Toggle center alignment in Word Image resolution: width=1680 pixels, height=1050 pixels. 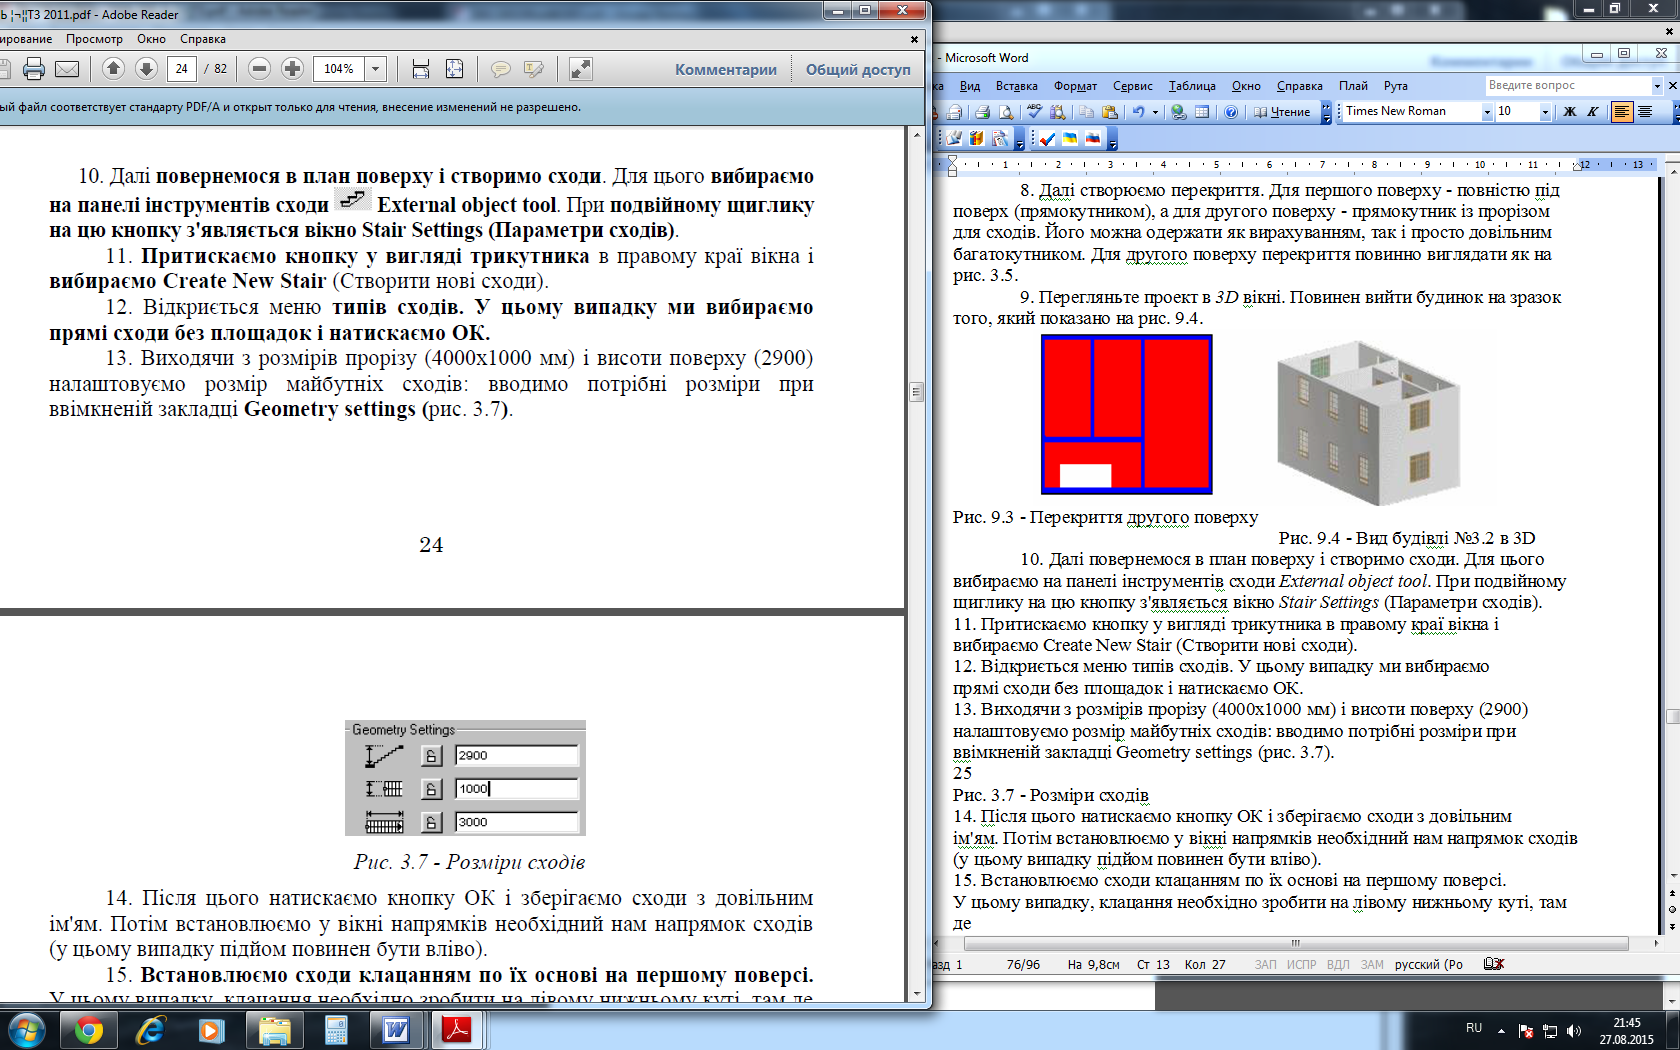1645,111
